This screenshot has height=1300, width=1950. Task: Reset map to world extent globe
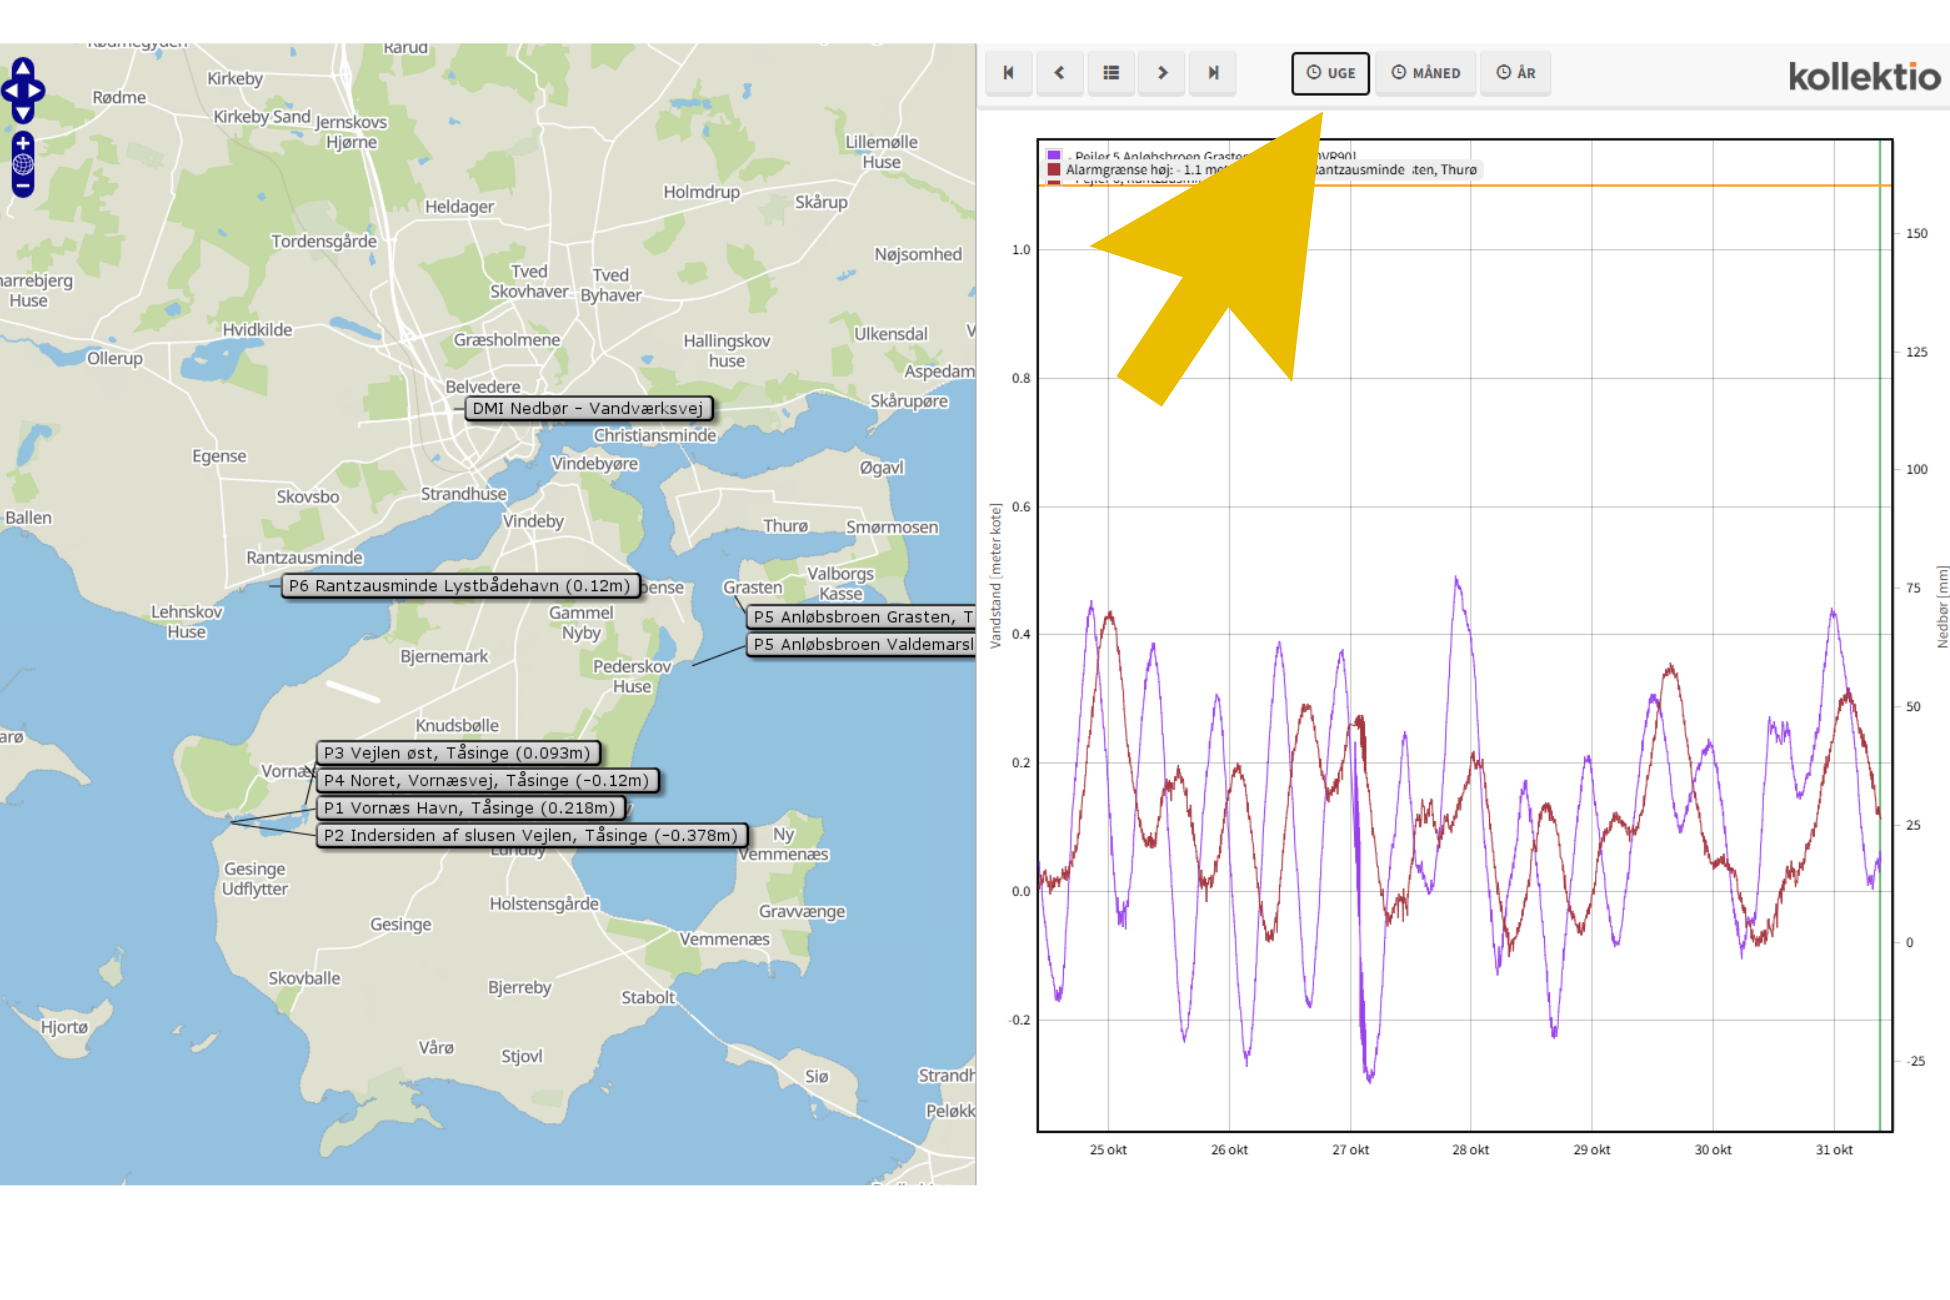tap(23, 164)
